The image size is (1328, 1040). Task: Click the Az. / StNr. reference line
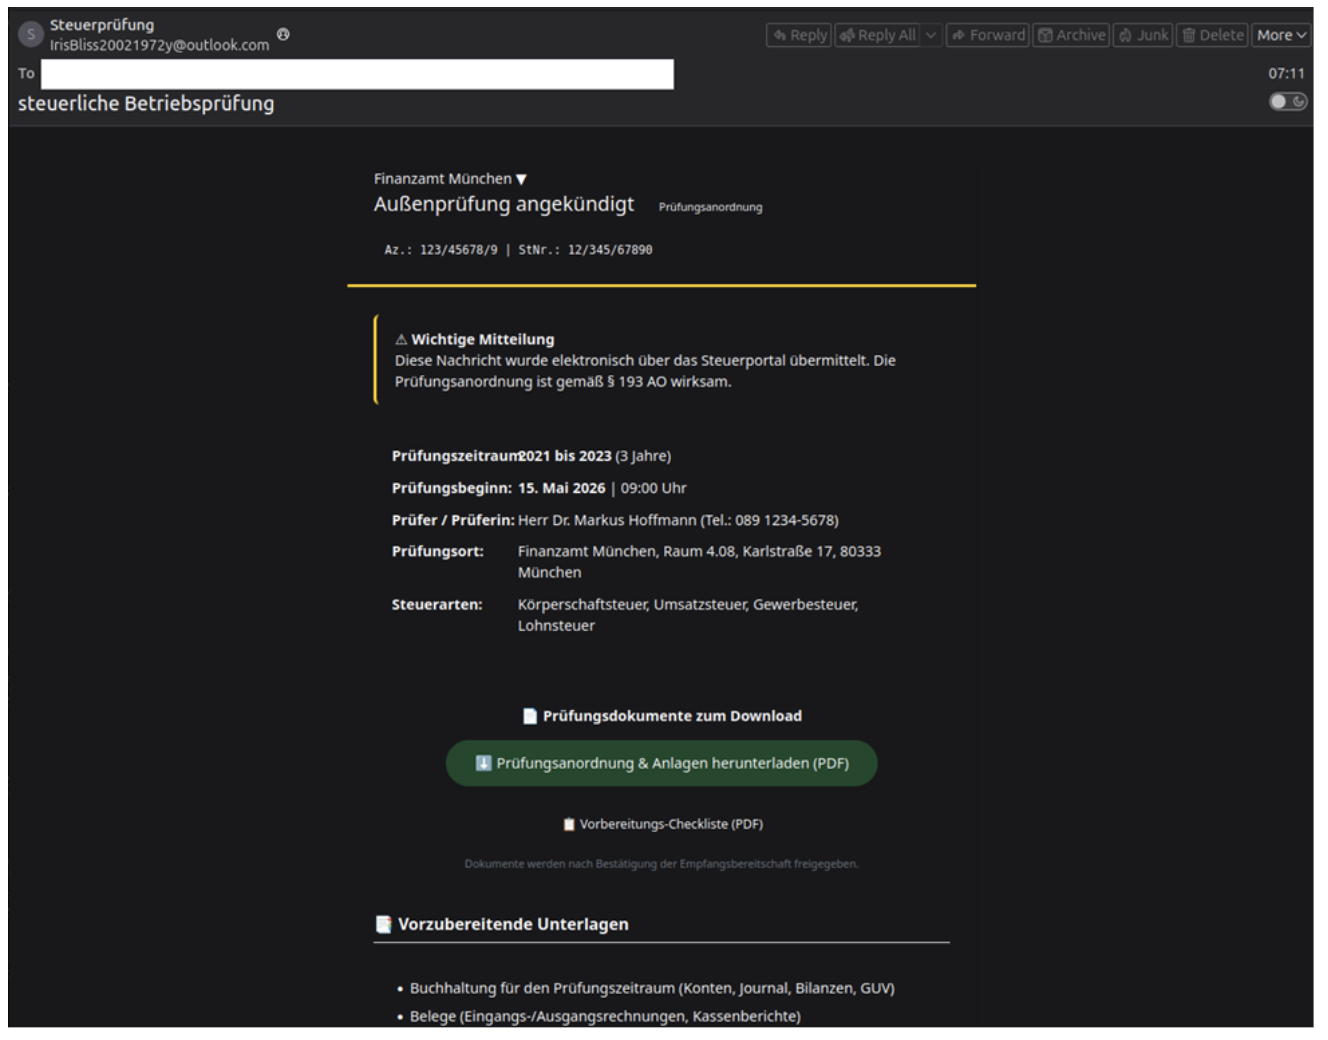tap(518, 250)
